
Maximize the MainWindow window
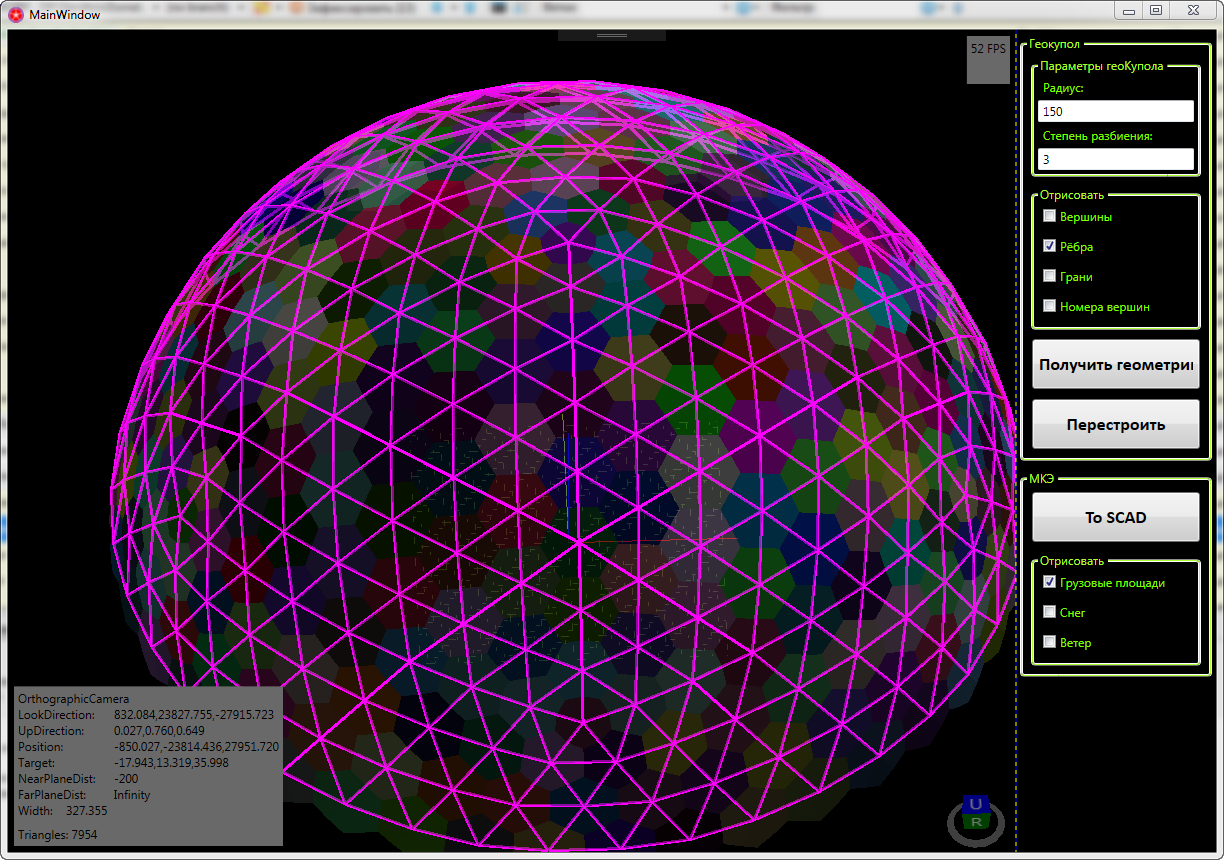[1156, 11]
